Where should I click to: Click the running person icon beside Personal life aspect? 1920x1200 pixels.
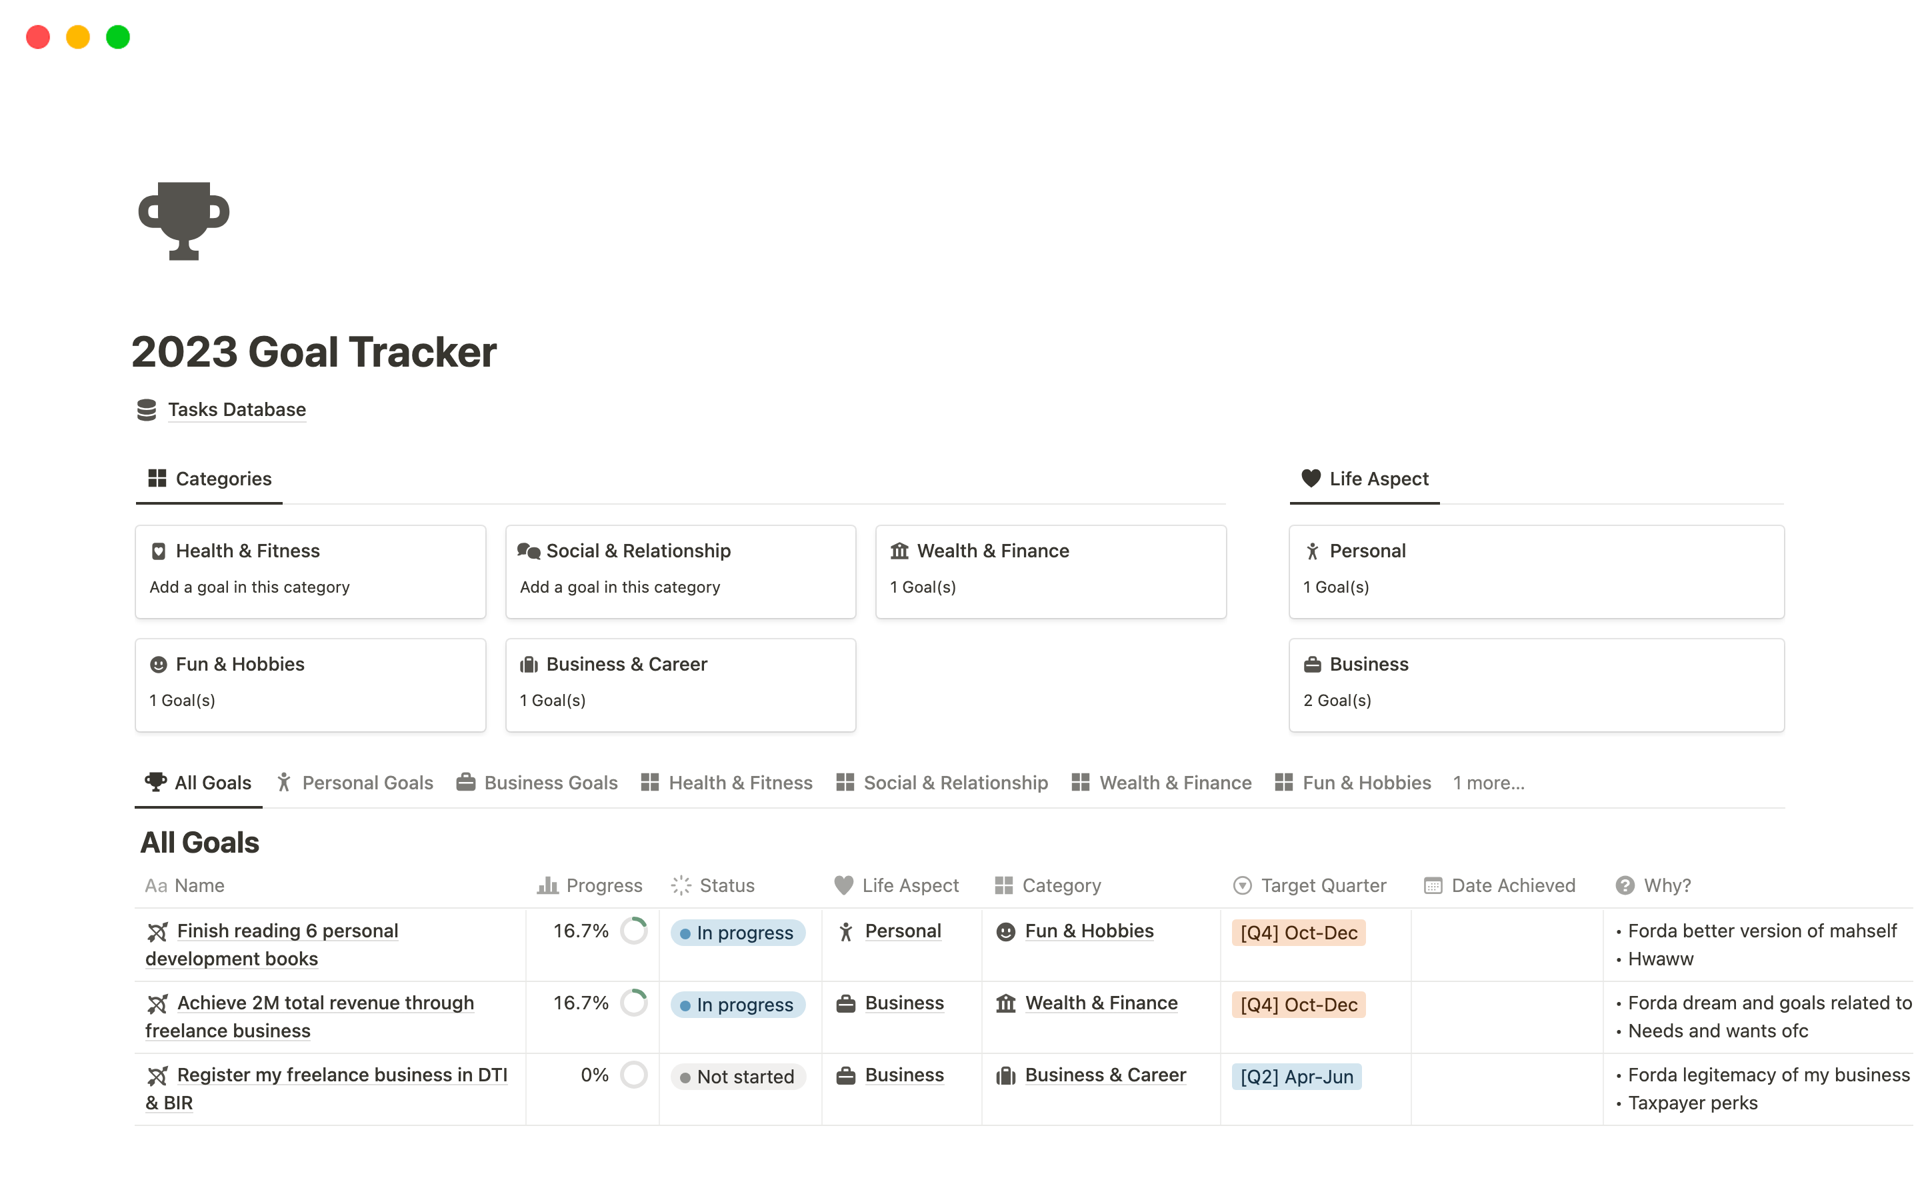845,931
